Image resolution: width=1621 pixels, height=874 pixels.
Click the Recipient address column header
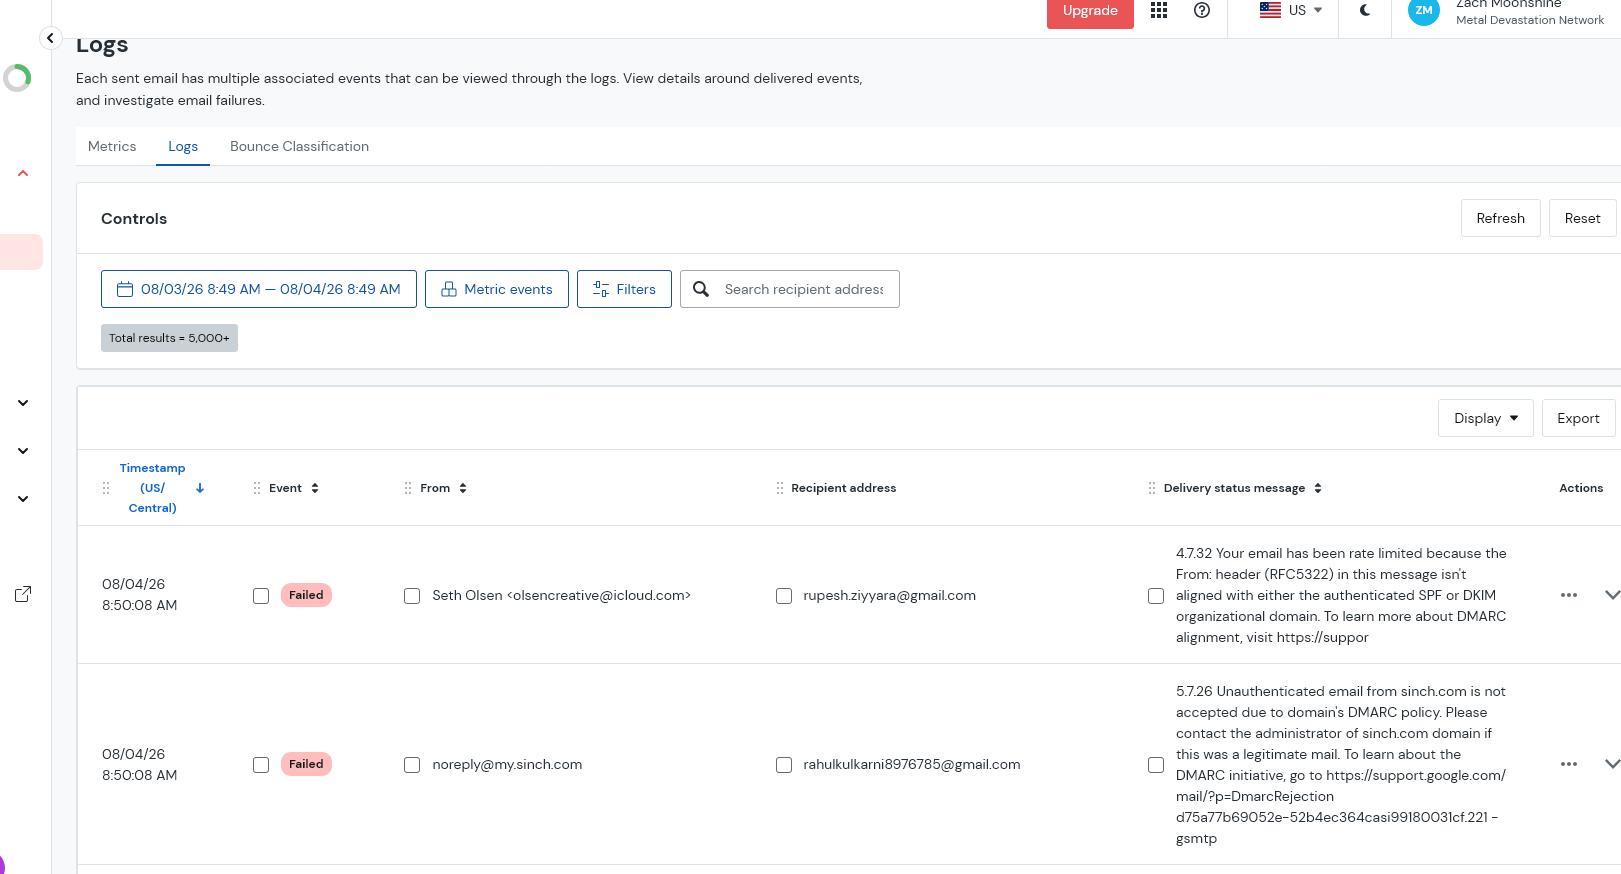(843, 488)
